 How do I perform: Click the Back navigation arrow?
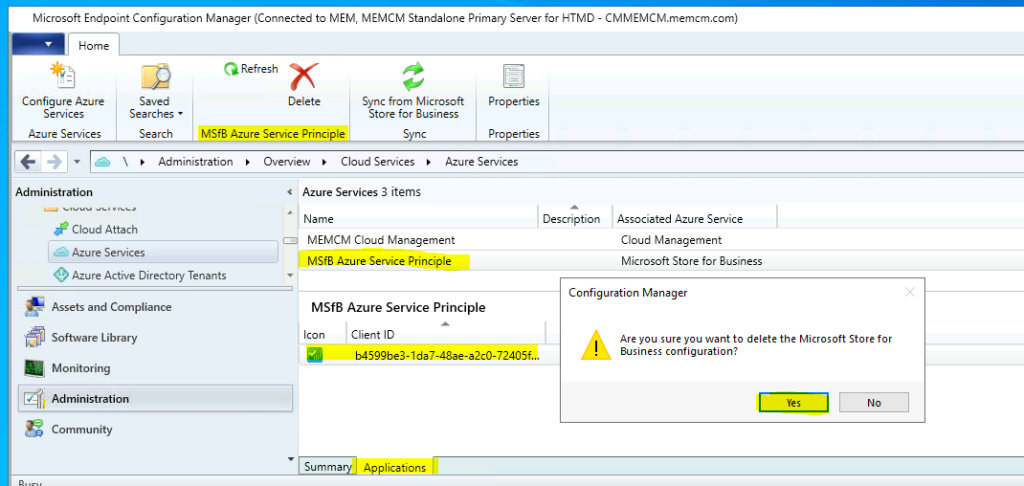pos(28,161)
